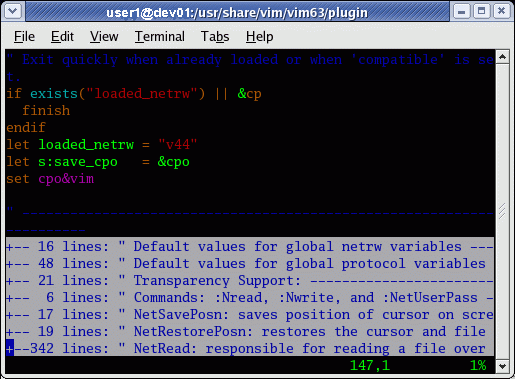This screenshot has height=379, width=515.
Task: Click the scrollbar down arrow
Action: pyautogui.click(x=502, y=366)
